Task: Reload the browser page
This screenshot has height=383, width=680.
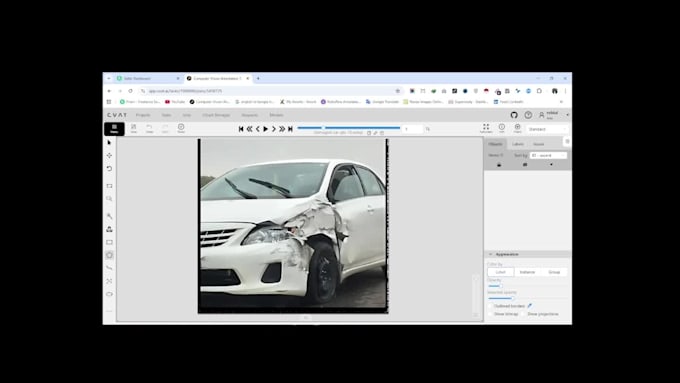Action: tap(131, 91)
